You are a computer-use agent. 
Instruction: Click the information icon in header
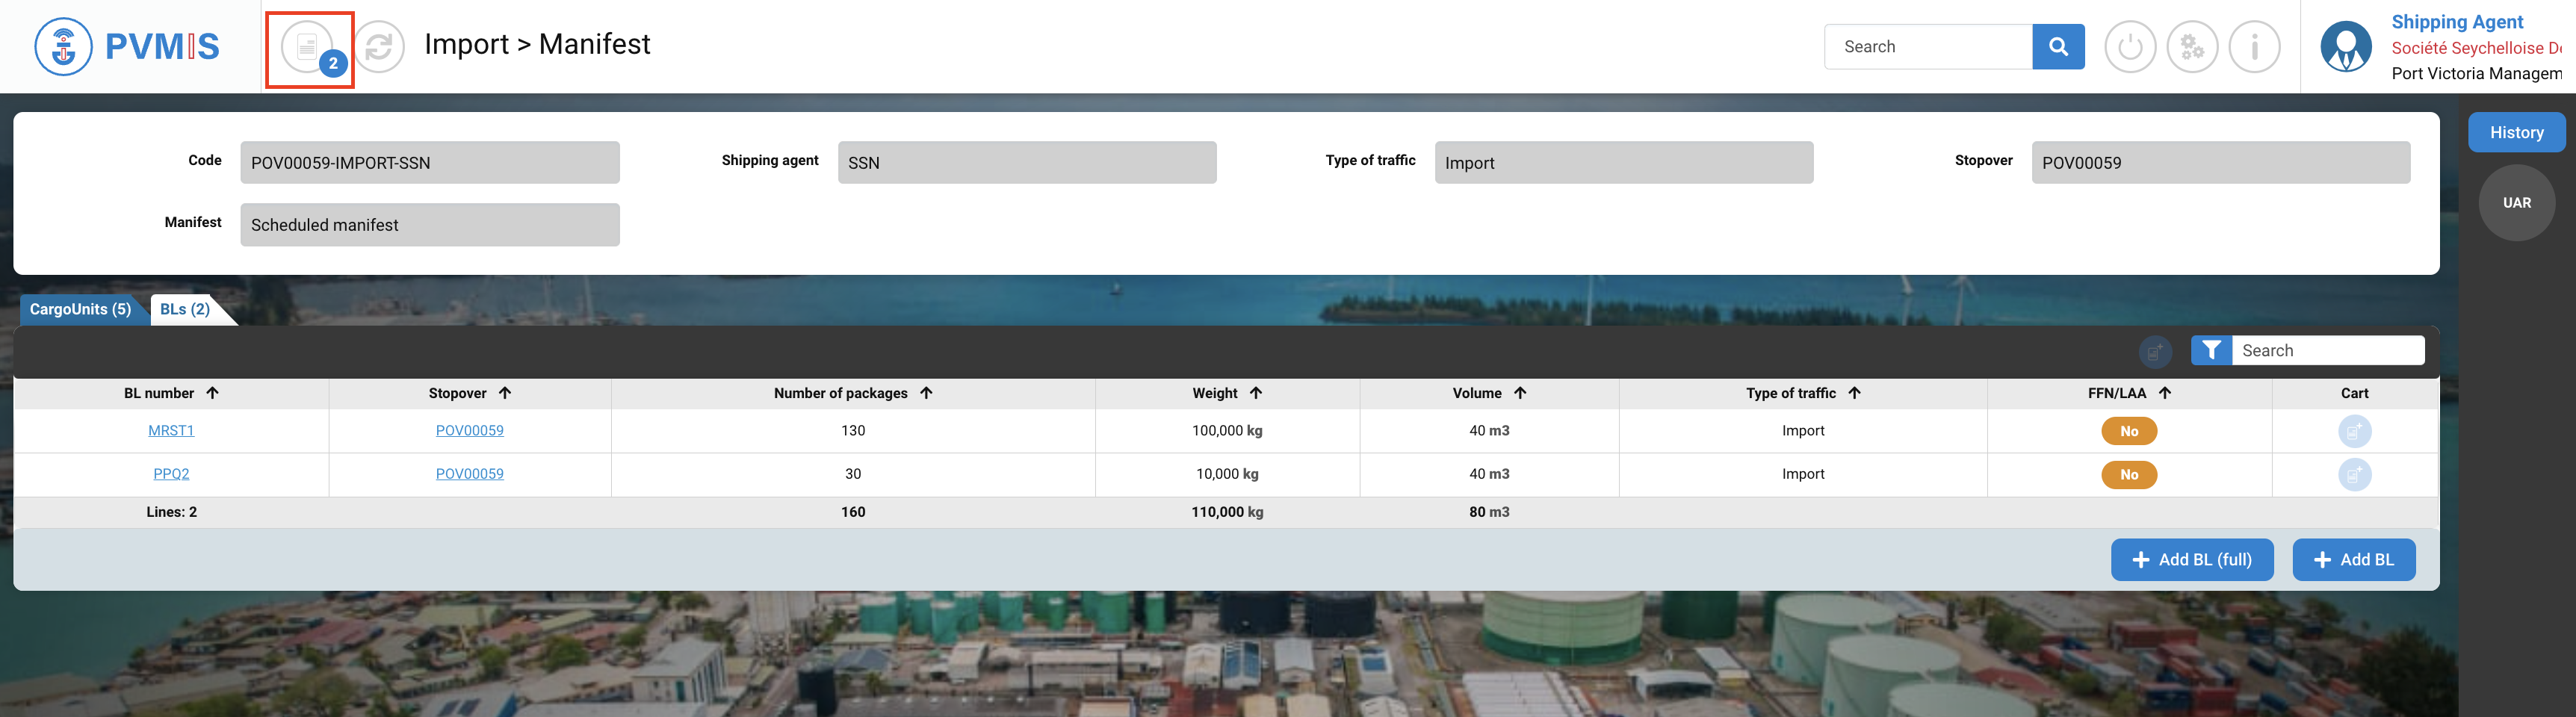pos(2254,47)
